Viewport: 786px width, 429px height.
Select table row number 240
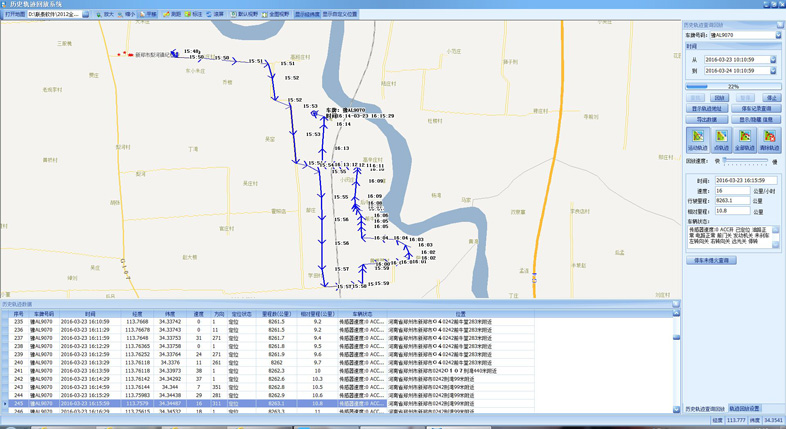click(x=18, y=363)
